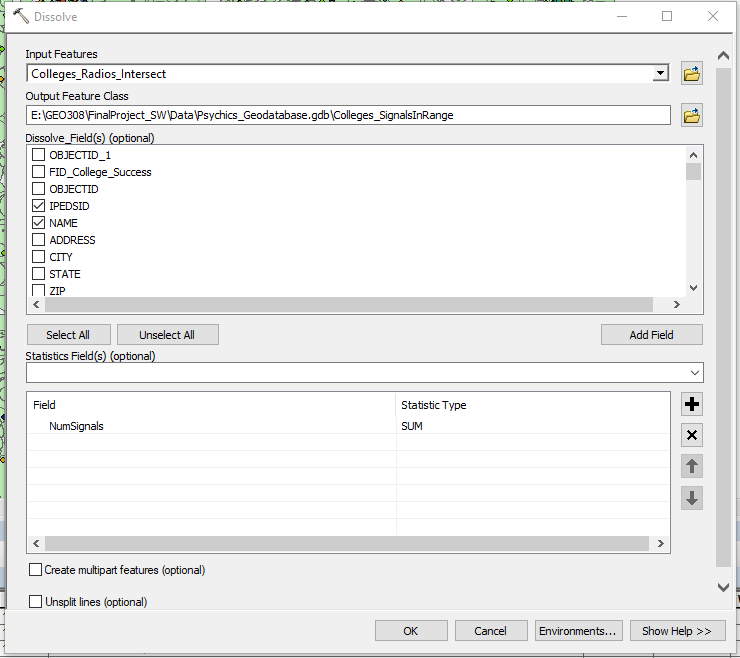740x658 pixels.
Task: Click Select All button
Action: coord(69,335)
